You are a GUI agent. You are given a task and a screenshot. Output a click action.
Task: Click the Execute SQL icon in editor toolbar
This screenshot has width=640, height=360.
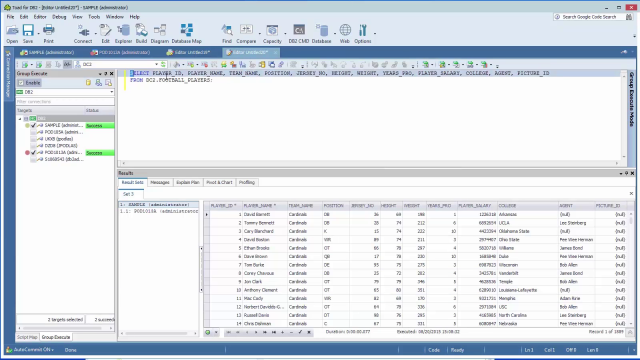tap(25, 64)
